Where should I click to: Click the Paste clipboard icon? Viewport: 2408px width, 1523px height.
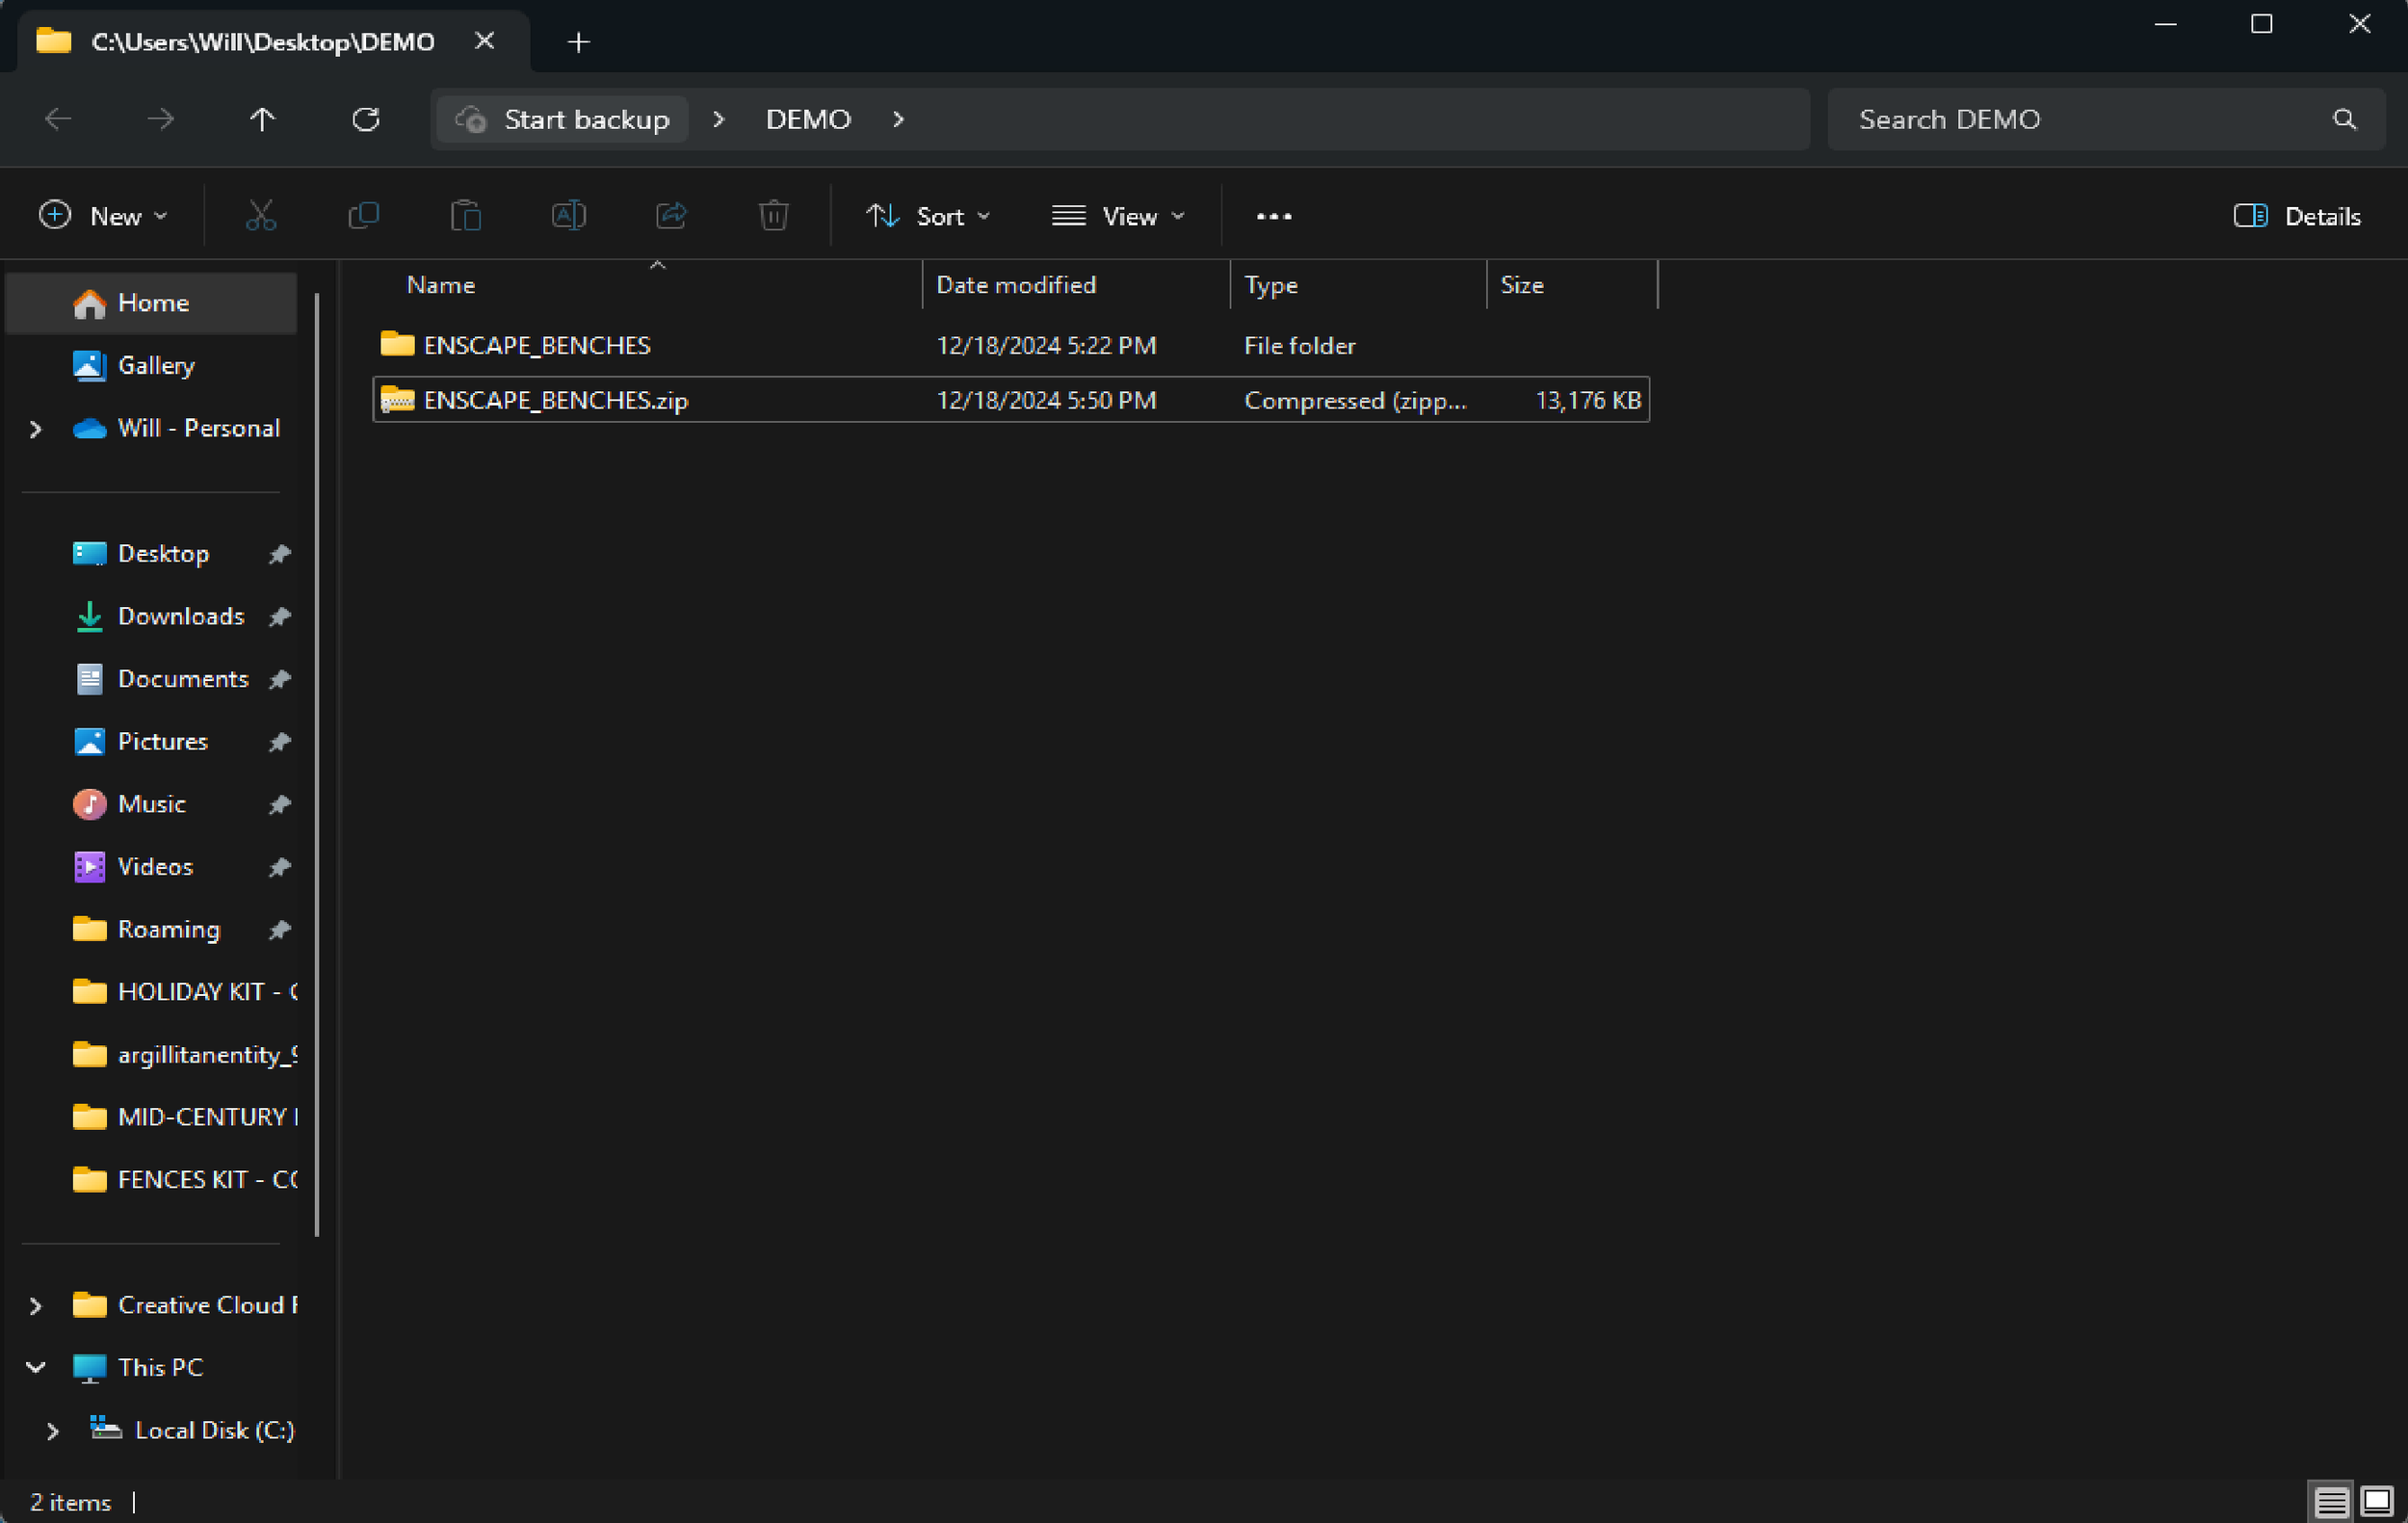coord(466,216)
